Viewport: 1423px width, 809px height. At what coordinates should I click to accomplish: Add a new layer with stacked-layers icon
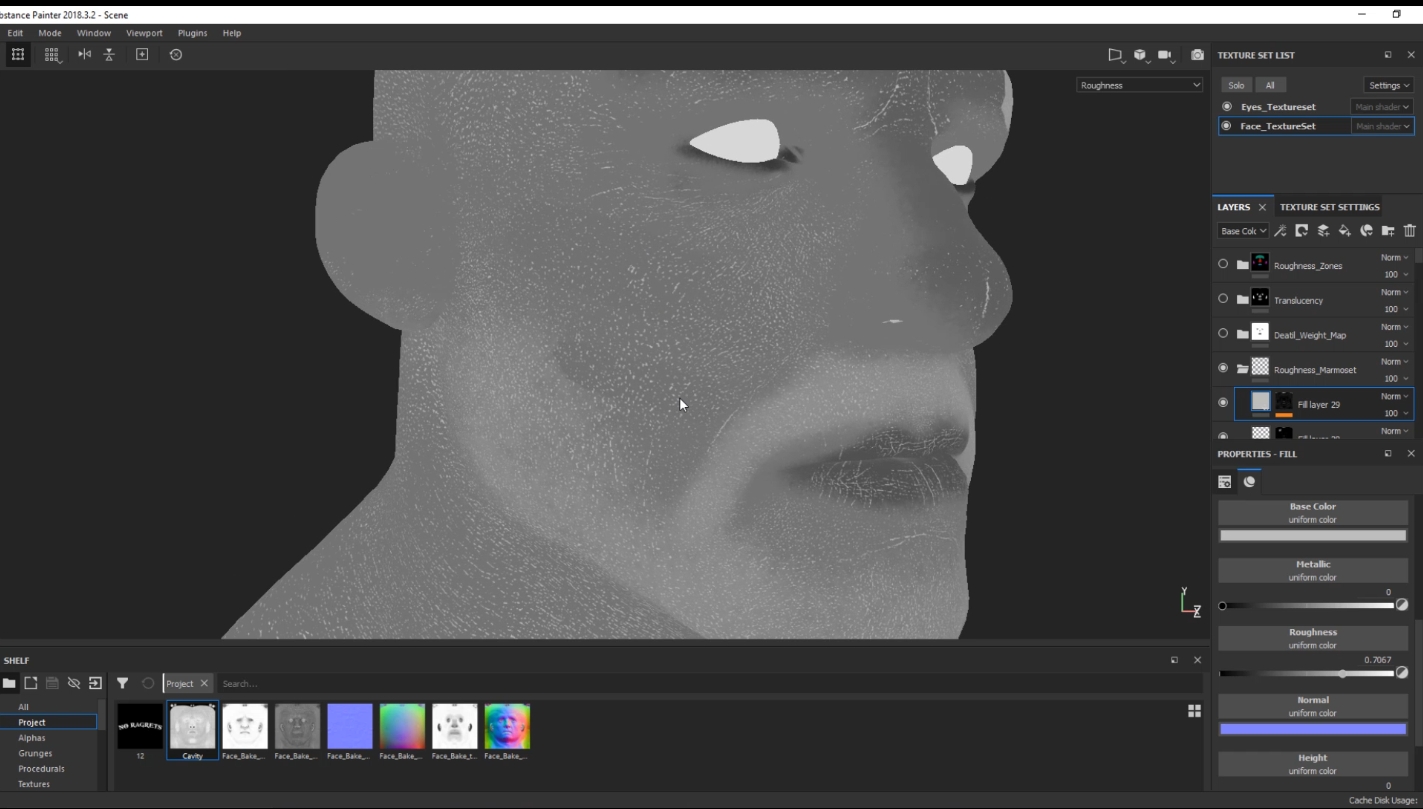point(1323,231)
